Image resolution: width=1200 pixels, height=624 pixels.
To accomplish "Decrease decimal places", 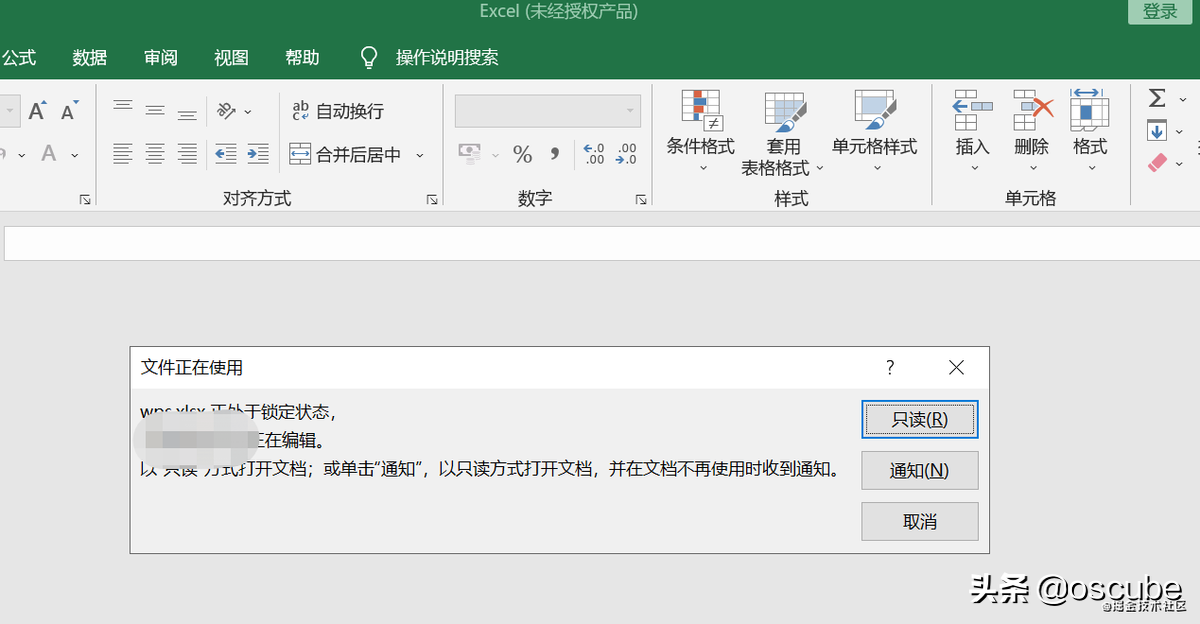I will (x=626, y=153).
